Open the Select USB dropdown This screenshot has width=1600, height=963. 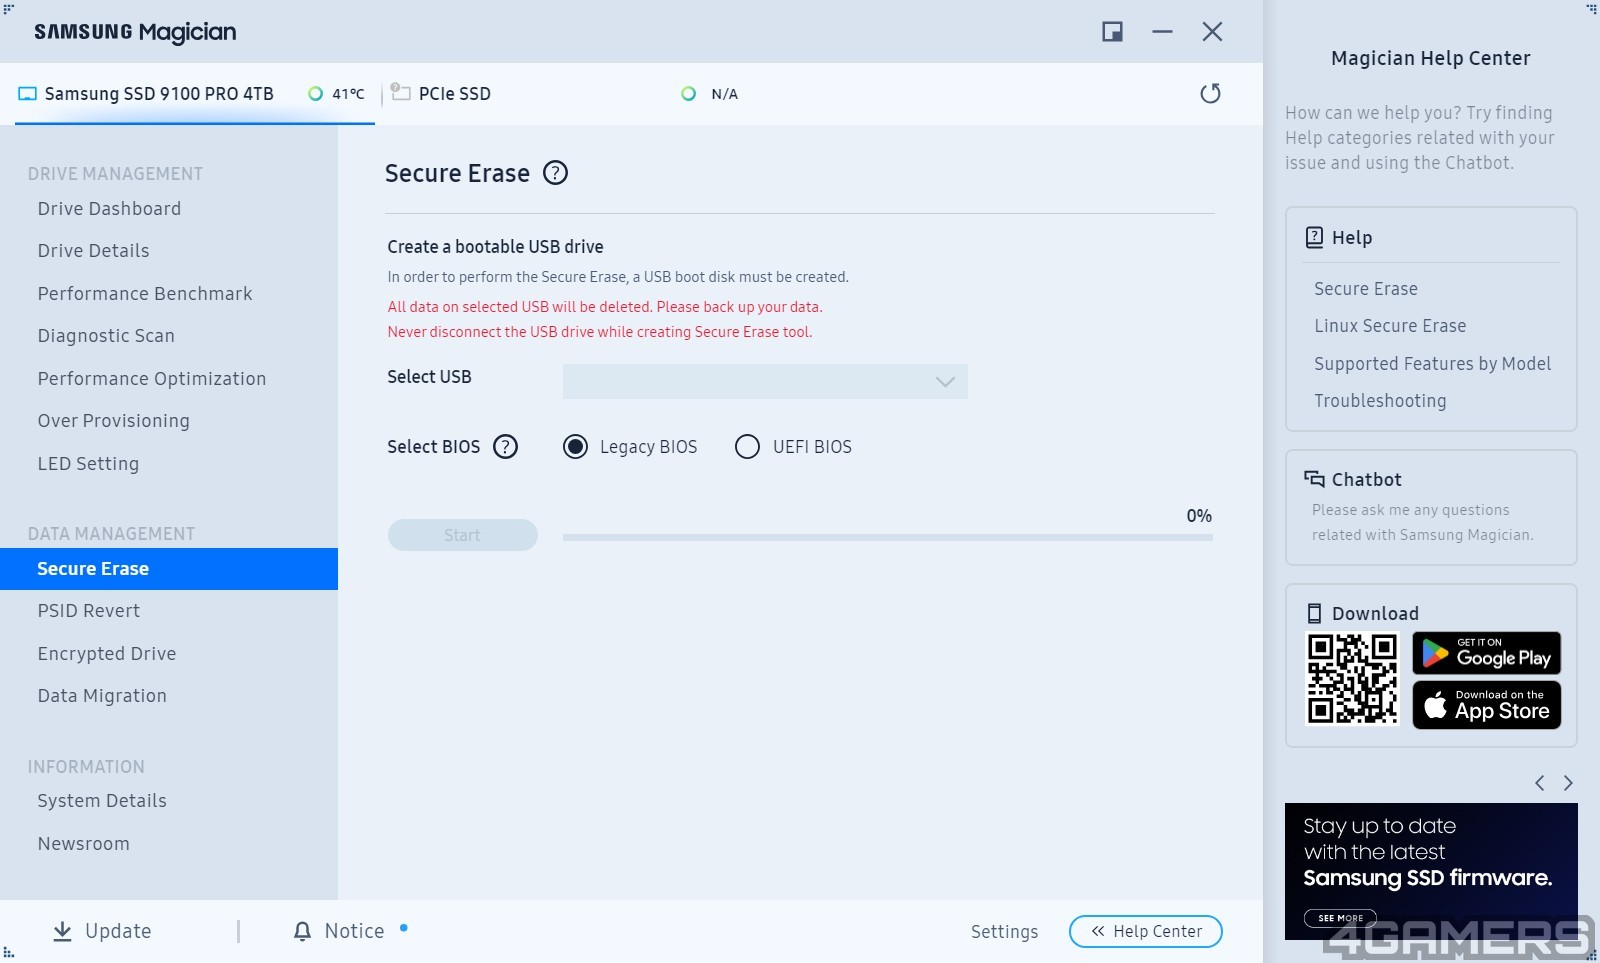click(765, 381)
